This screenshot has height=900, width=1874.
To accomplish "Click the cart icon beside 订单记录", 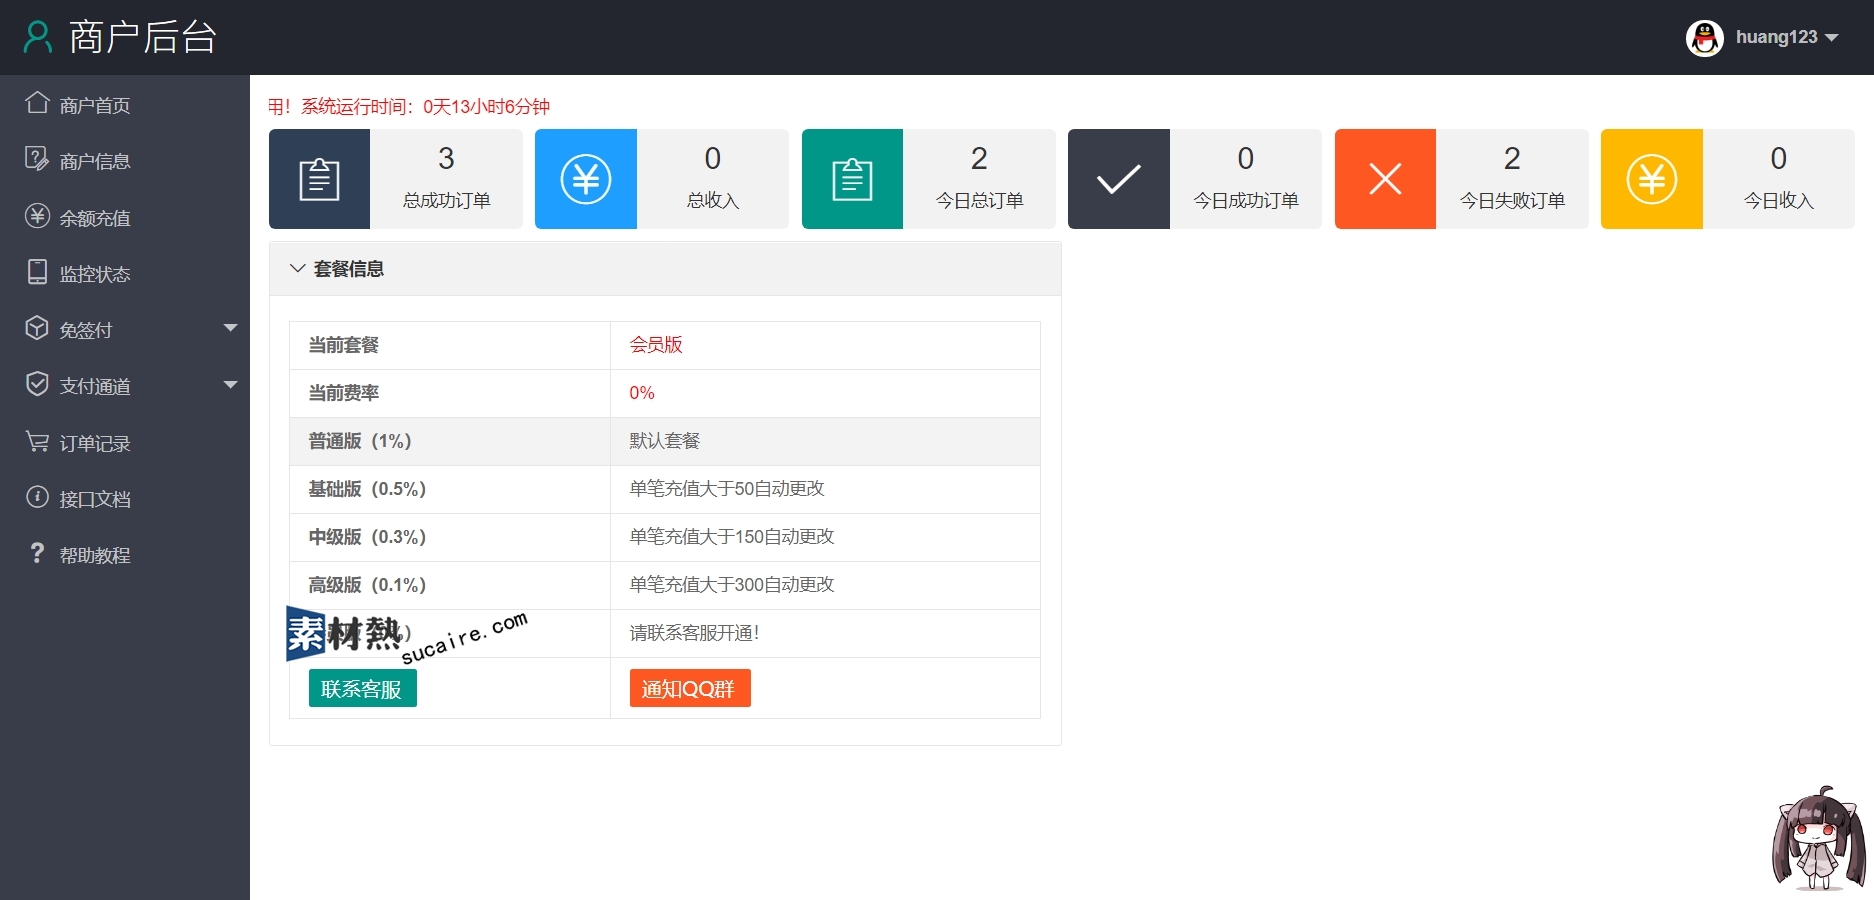I will pos(37,441).
